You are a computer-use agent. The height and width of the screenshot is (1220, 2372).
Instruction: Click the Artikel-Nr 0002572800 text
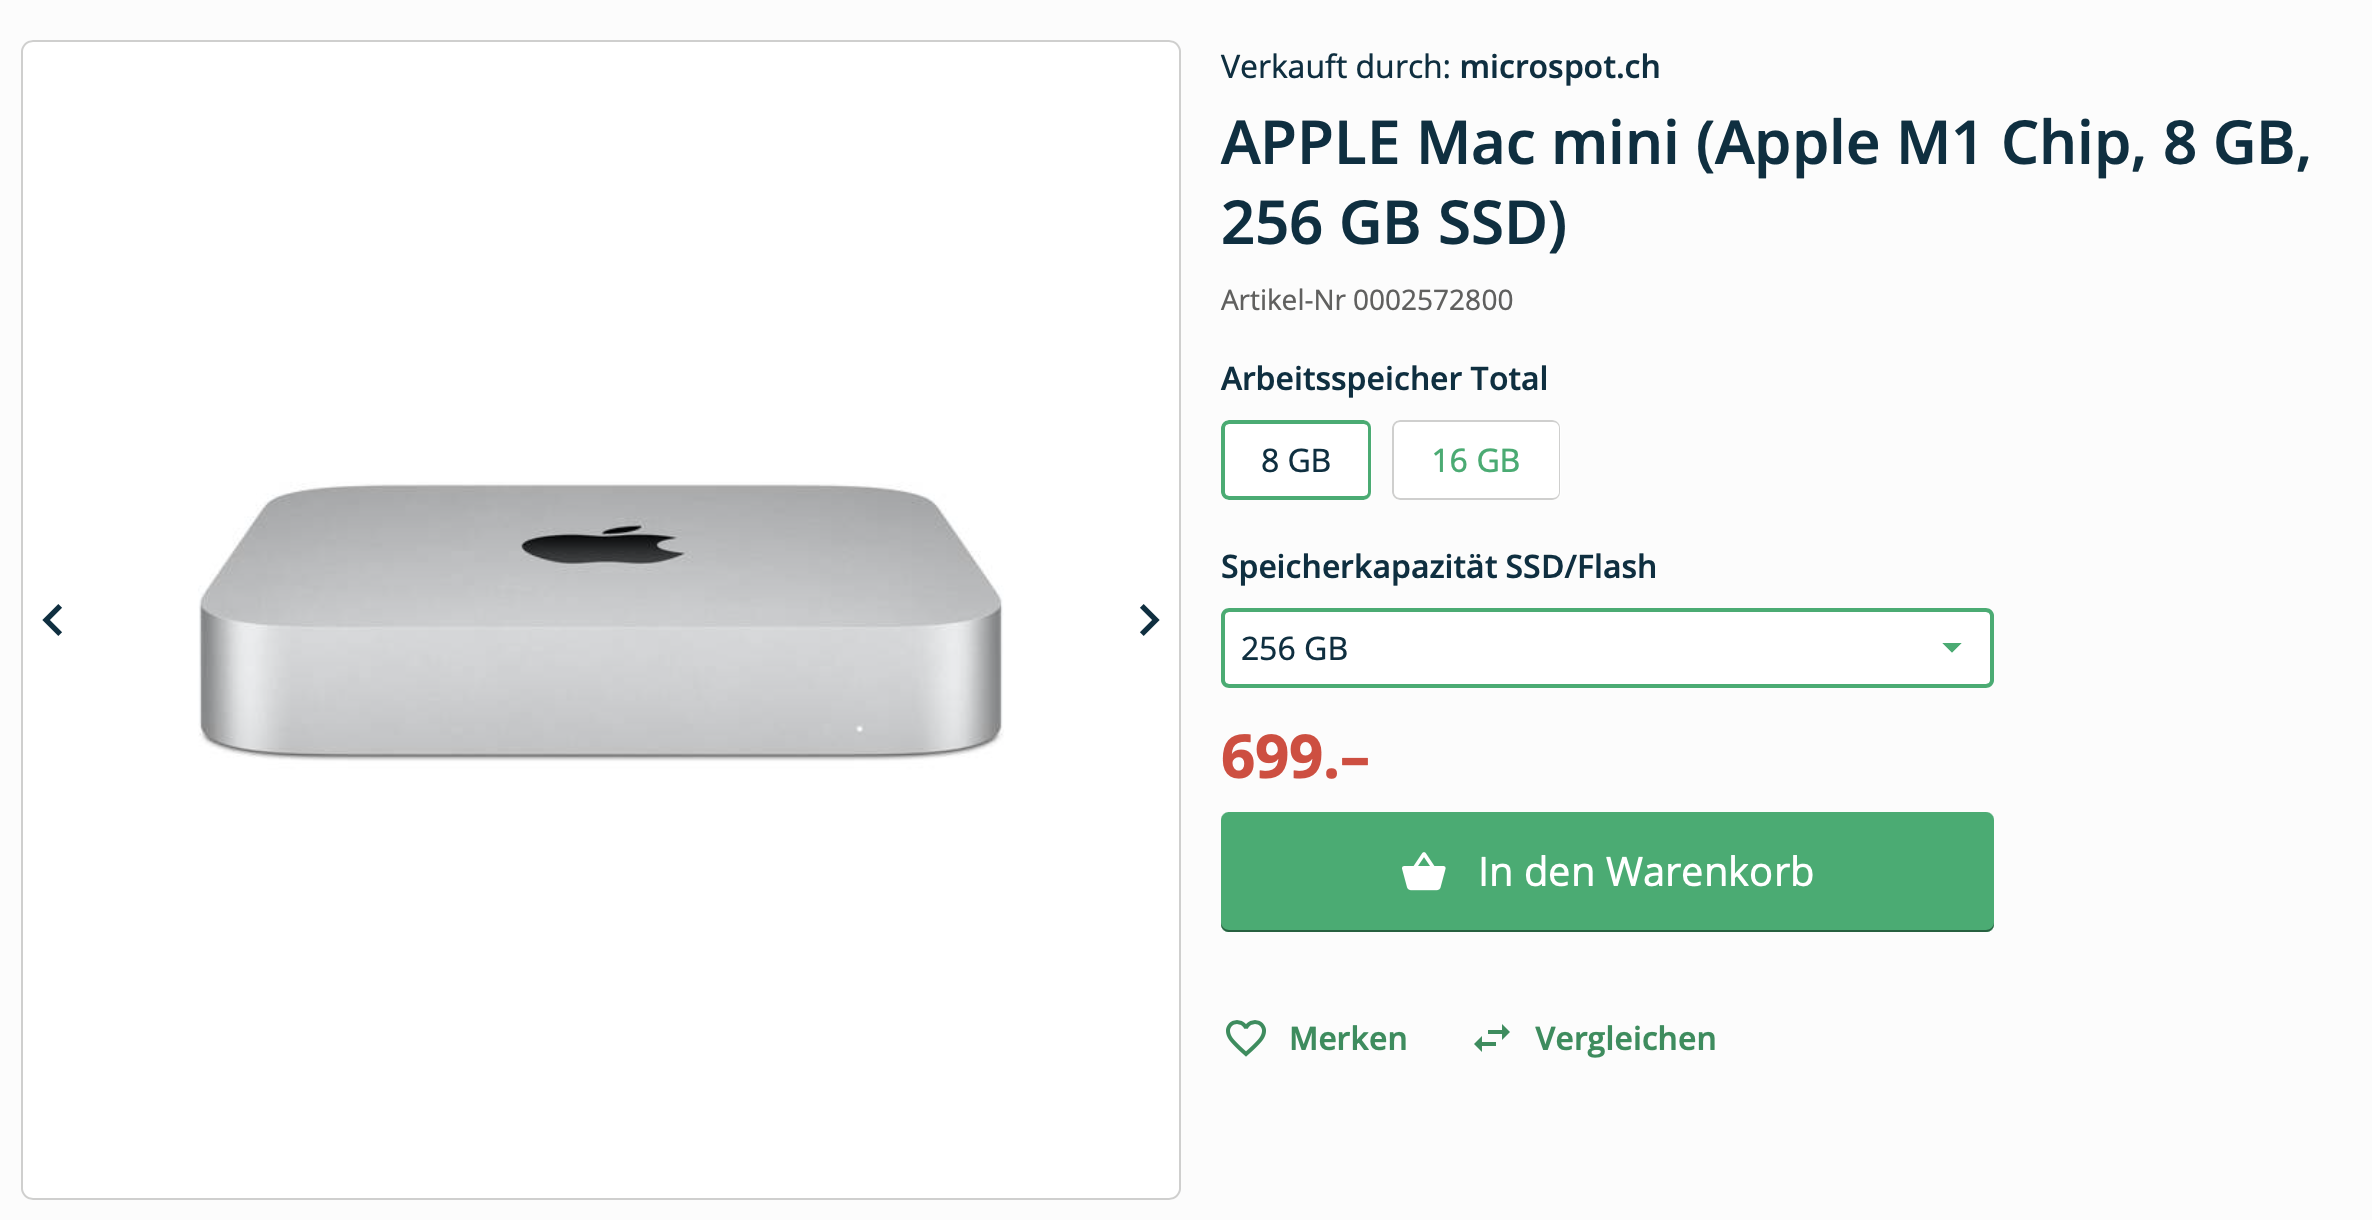point(1366,300)
